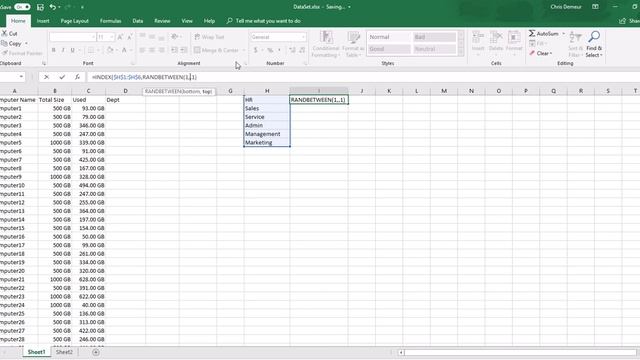Open Sort & Filter menu
The height and width of the screenshot is (360, 640).
(575, 44)
